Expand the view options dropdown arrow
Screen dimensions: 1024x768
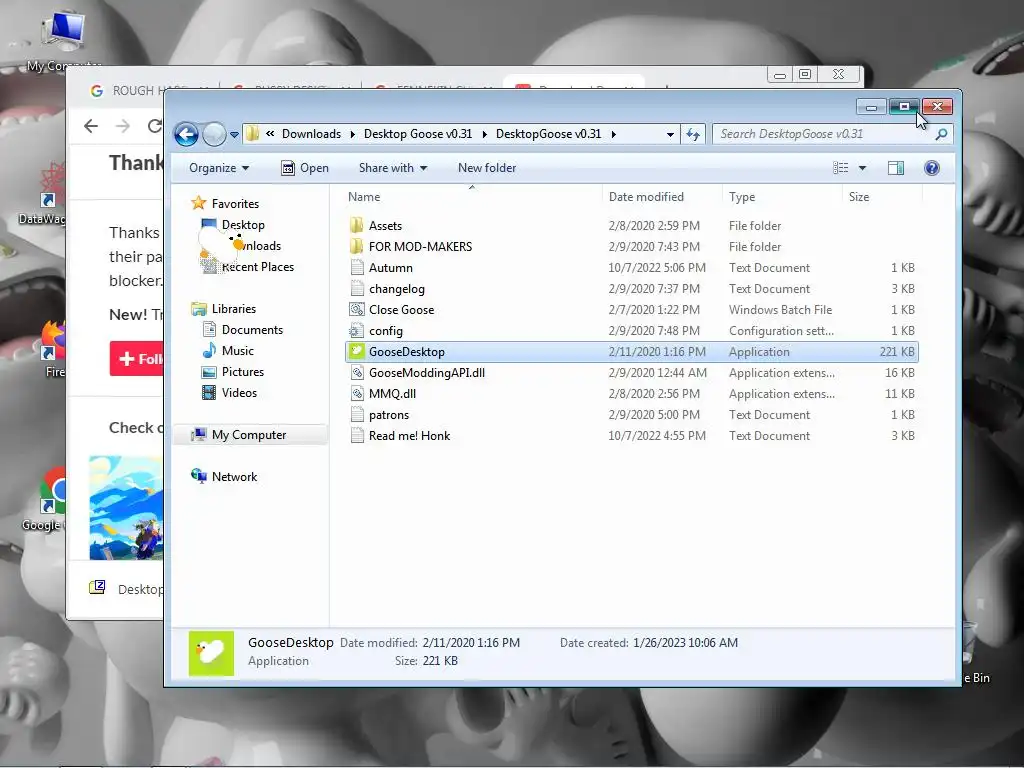point(862,168)
